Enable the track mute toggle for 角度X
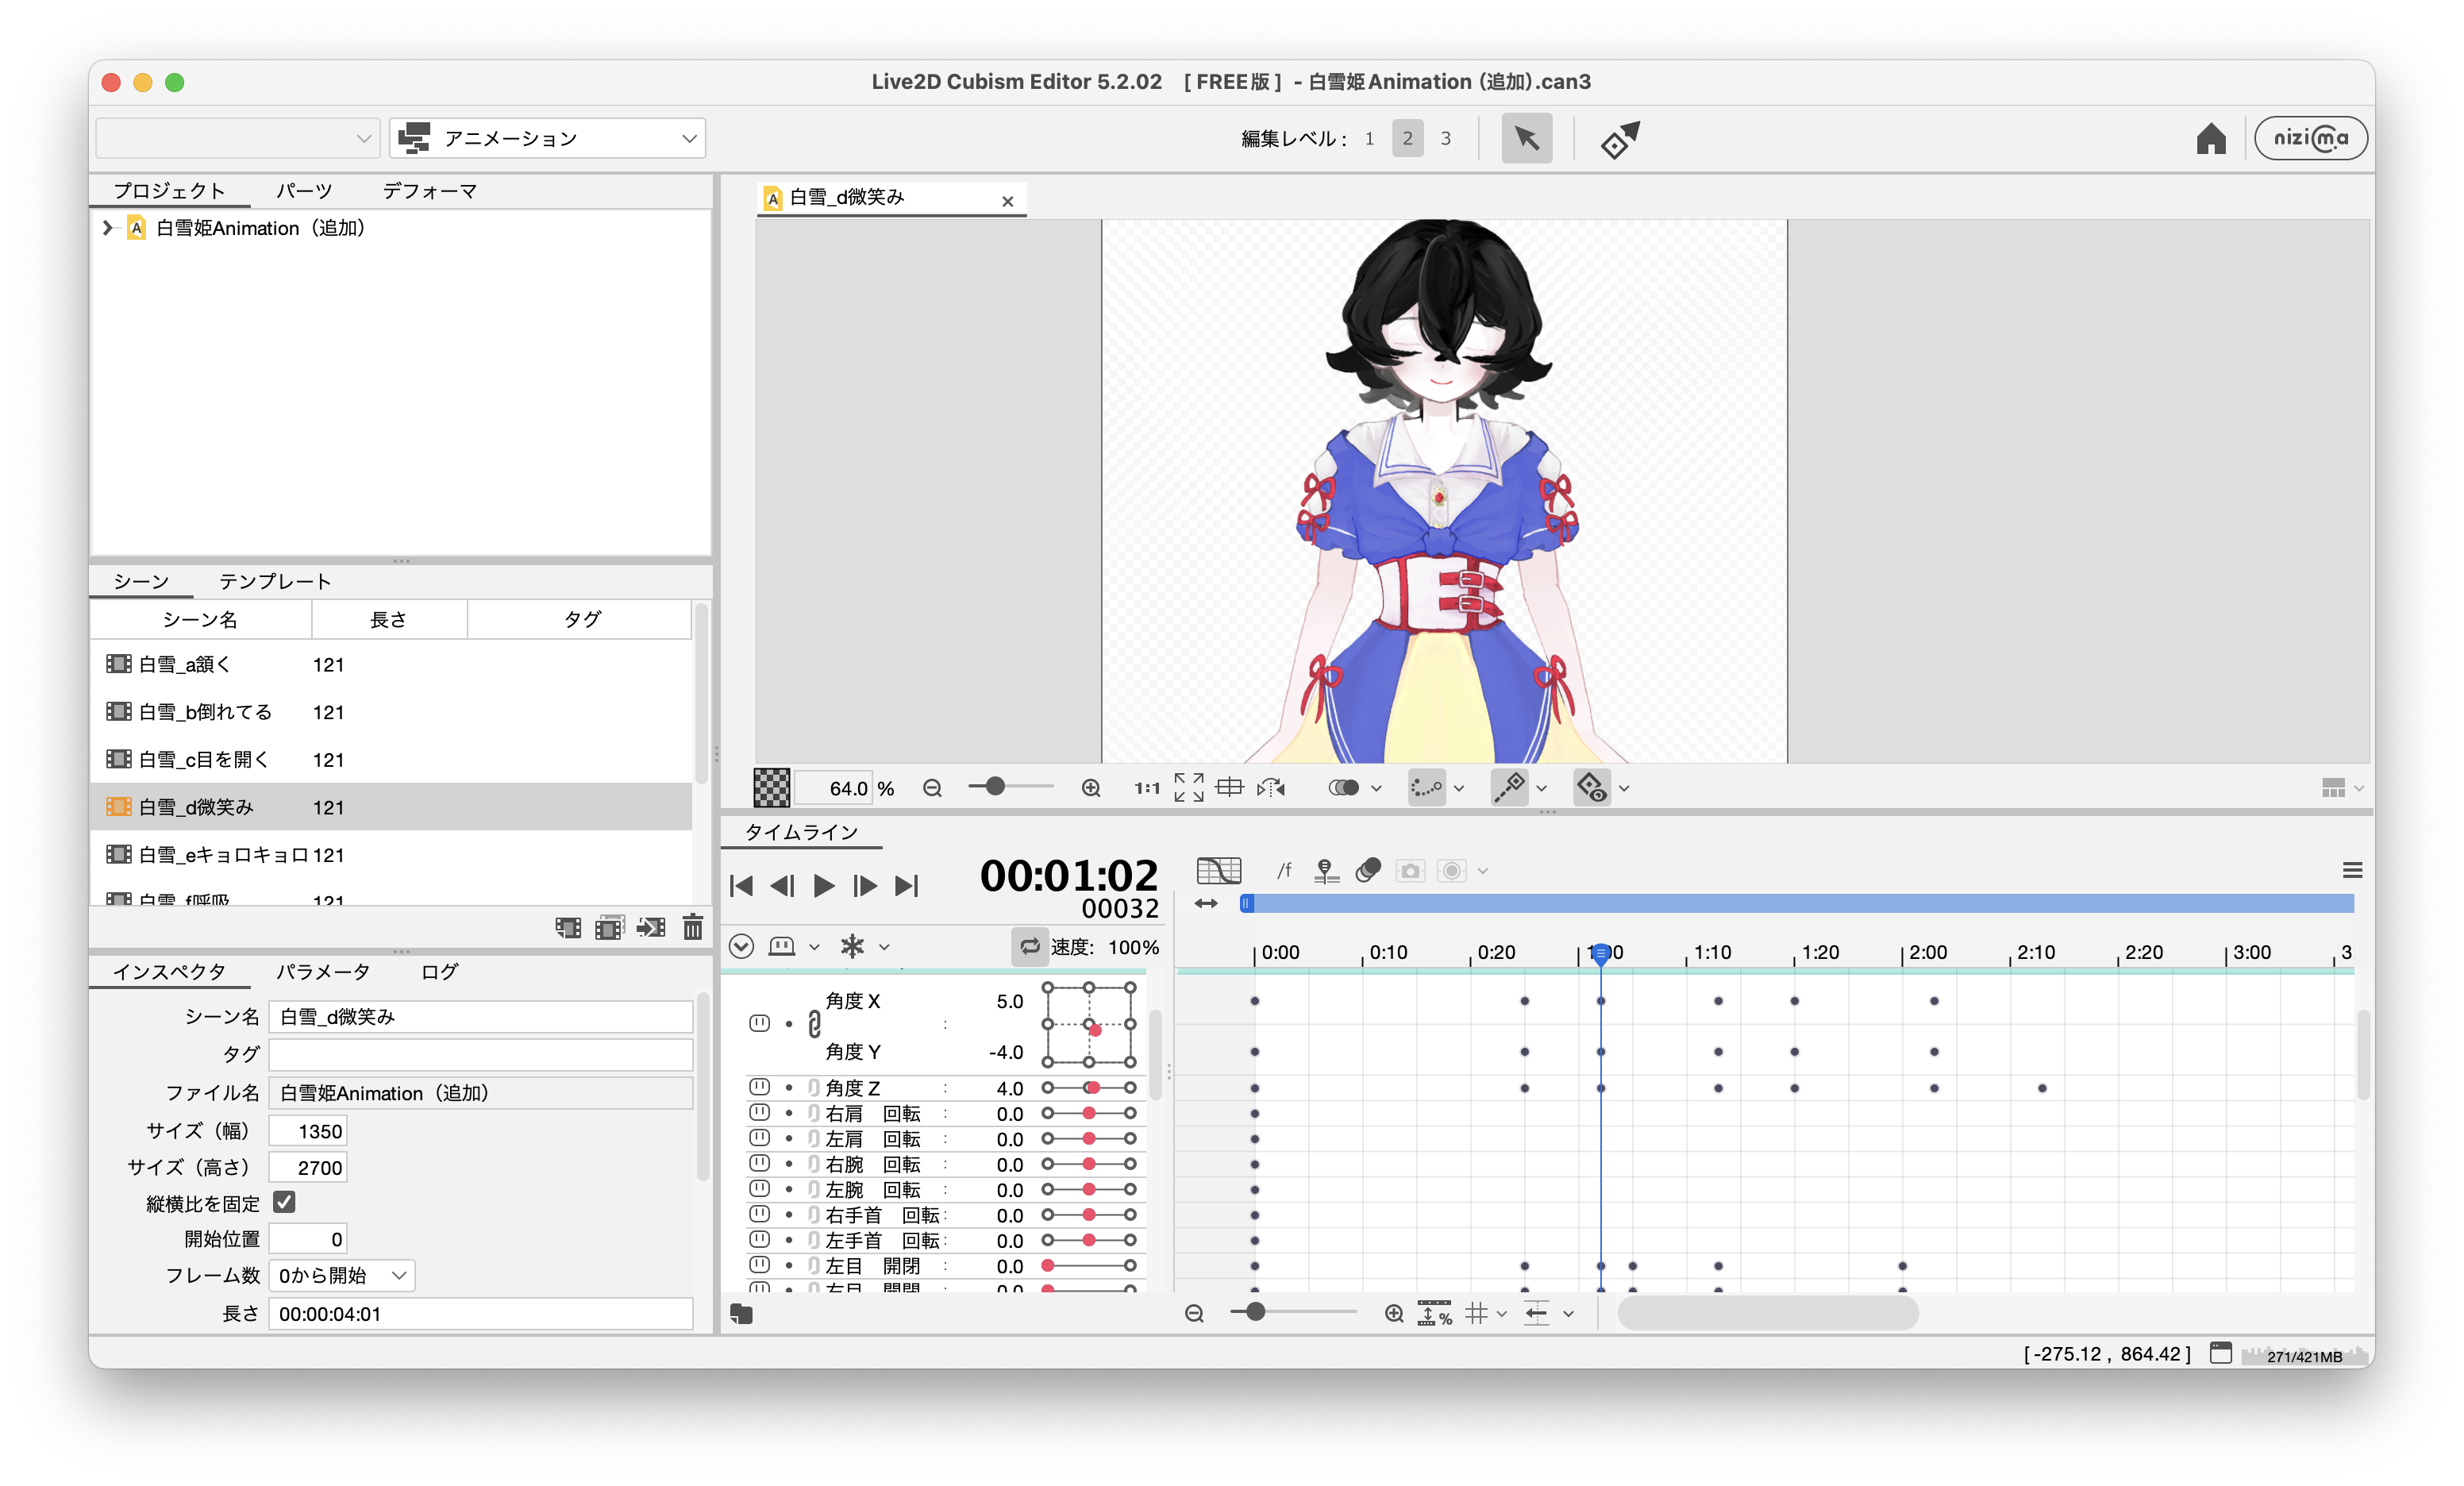The image size is (2464, 1486). pyautogui.click(x=760, y=1023)
